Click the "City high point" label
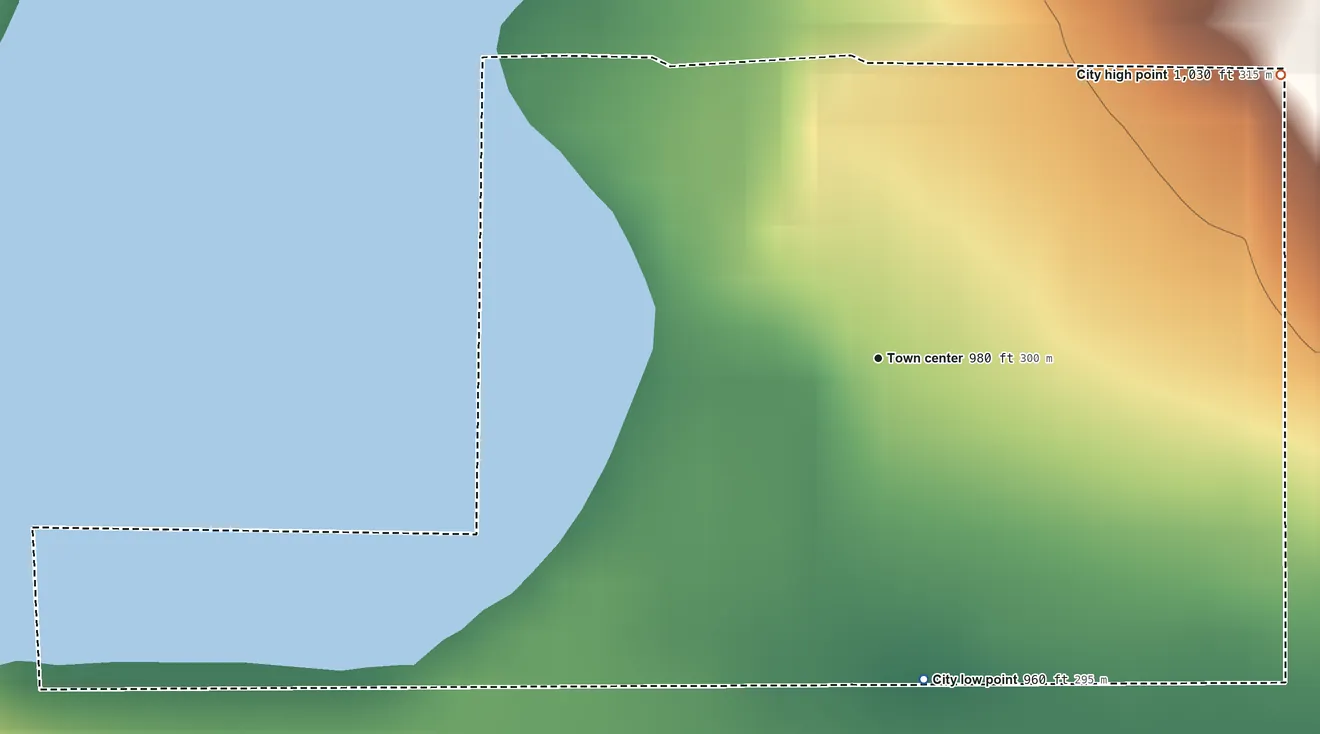1320x734 pixels. coord(1121,75)
